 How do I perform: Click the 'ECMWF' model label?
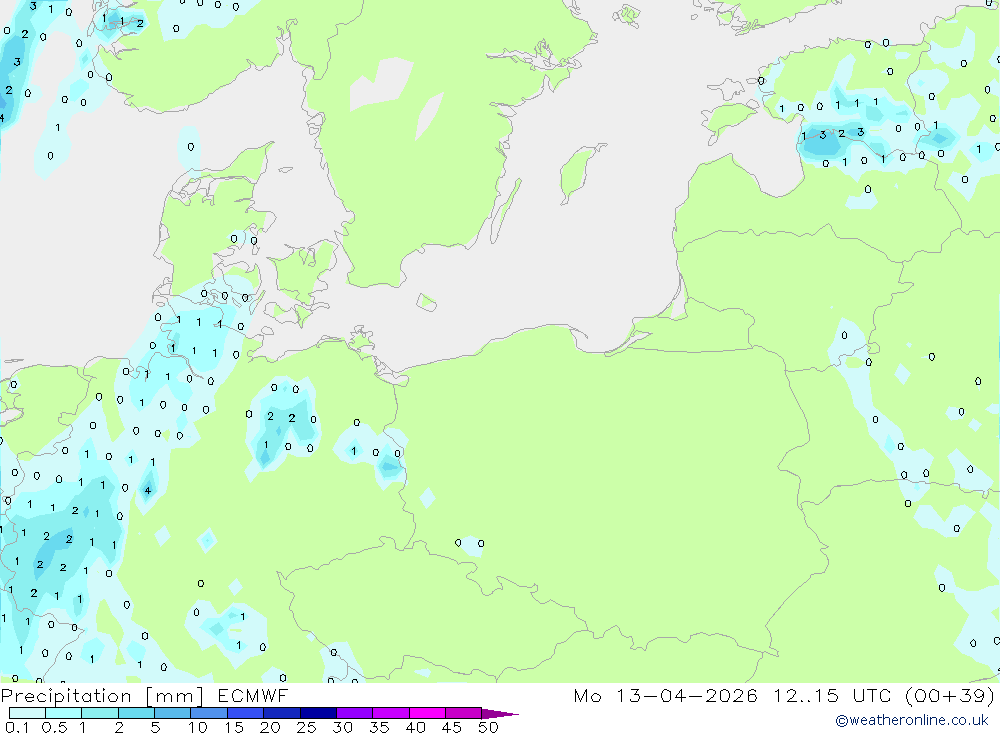pos(253,695)
